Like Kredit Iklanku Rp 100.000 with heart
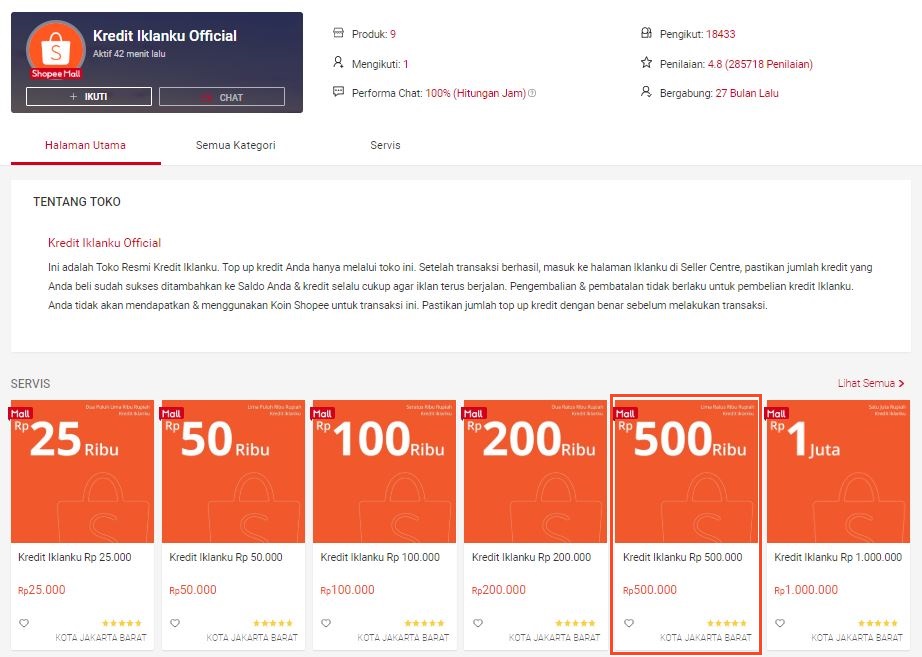 click(x=326, y=623)
